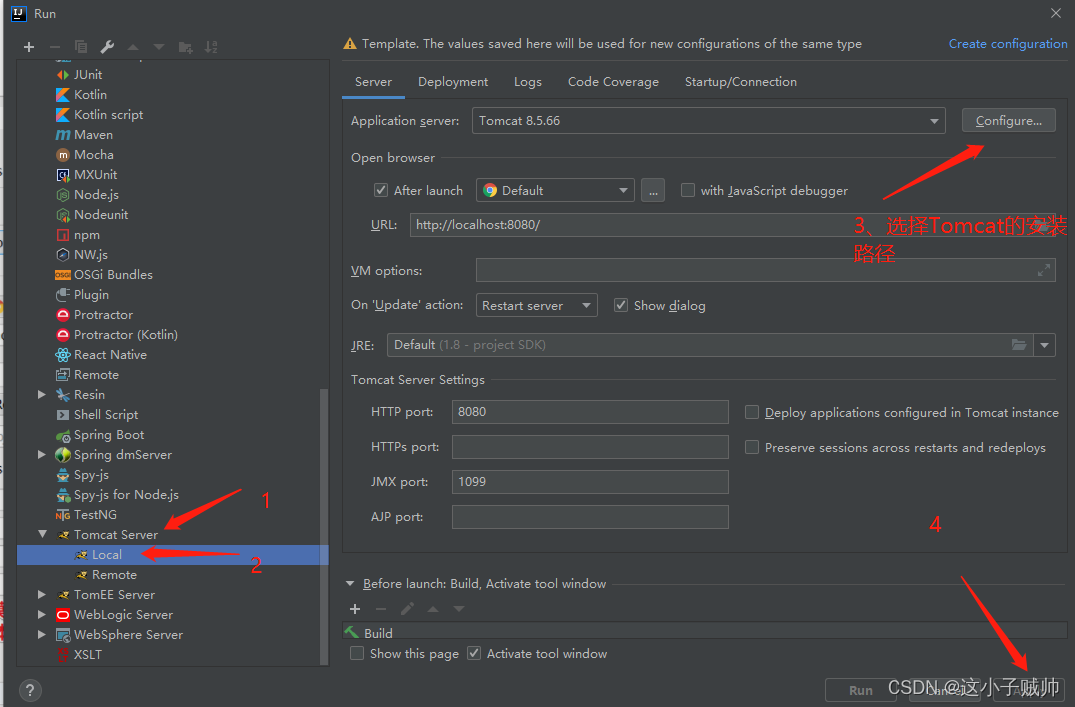This screenshot has height=707, width=1075.
Task: Expand the Spring dmServer tree node
Action: pyautogui.click(x=42, y=455)
